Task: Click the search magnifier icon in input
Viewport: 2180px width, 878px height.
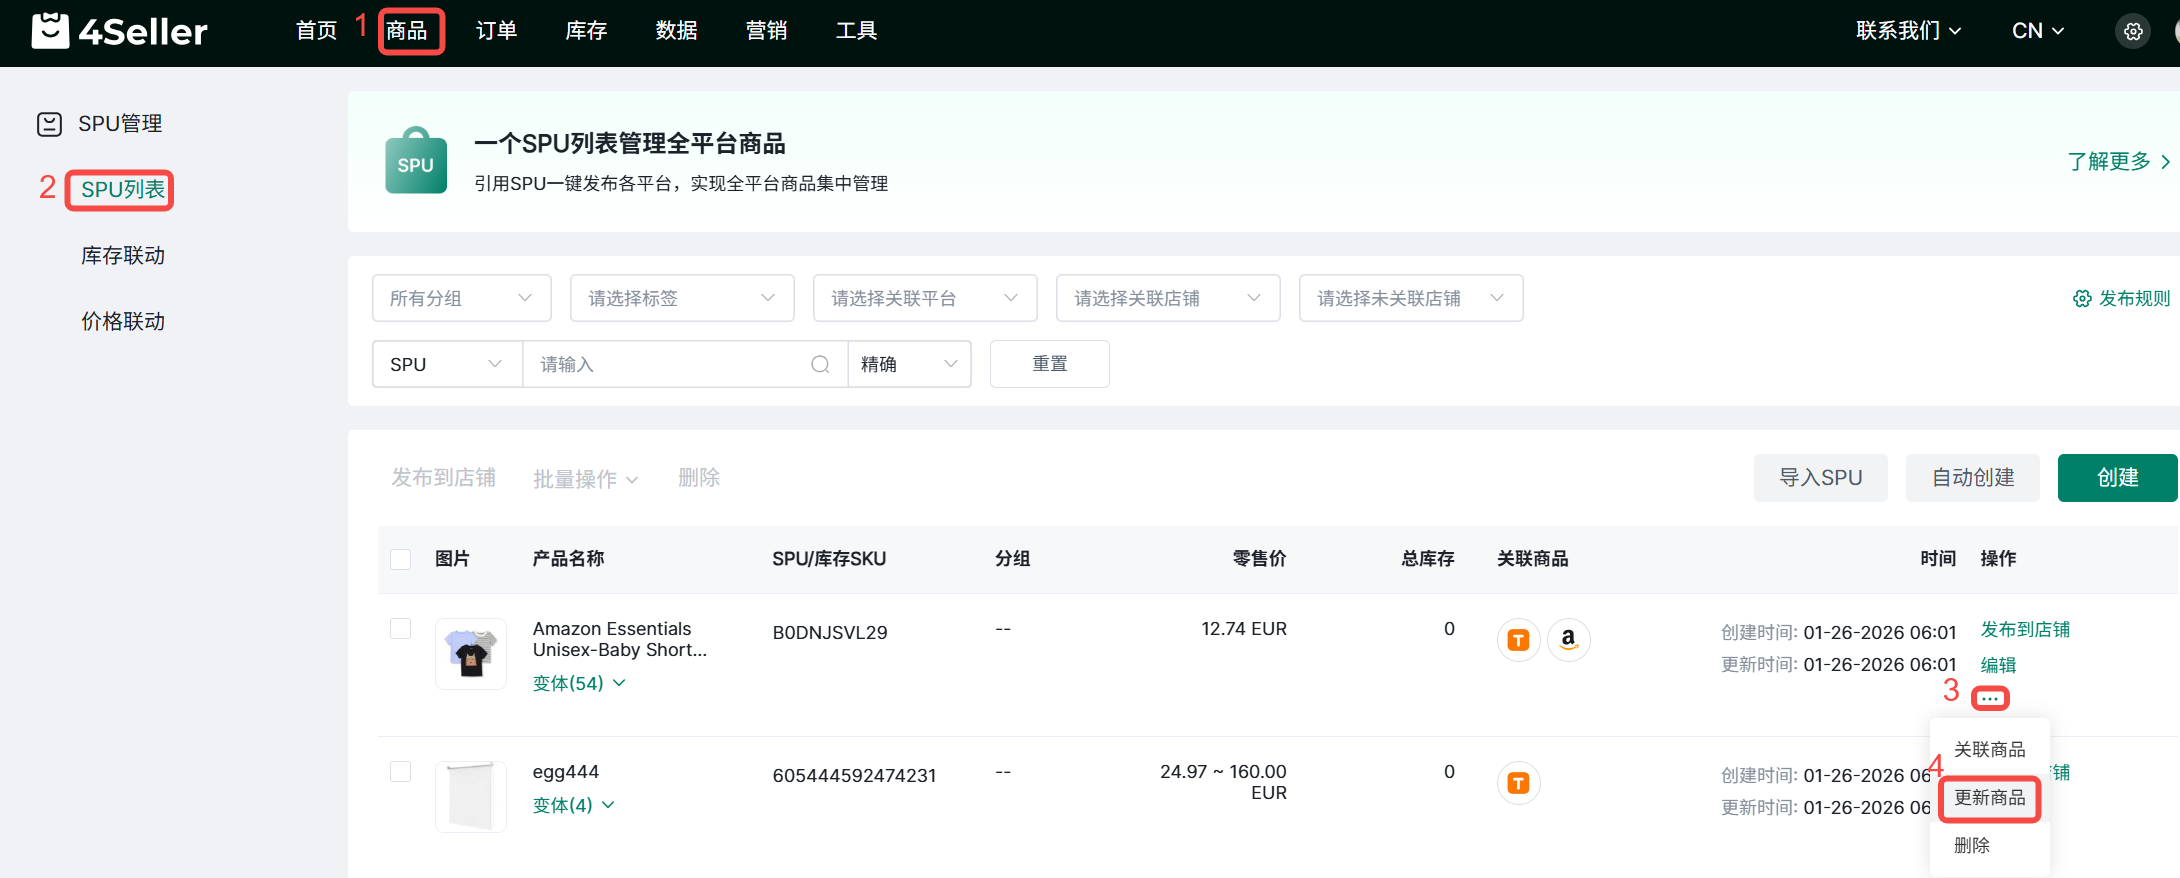Action: pos(820,364)
